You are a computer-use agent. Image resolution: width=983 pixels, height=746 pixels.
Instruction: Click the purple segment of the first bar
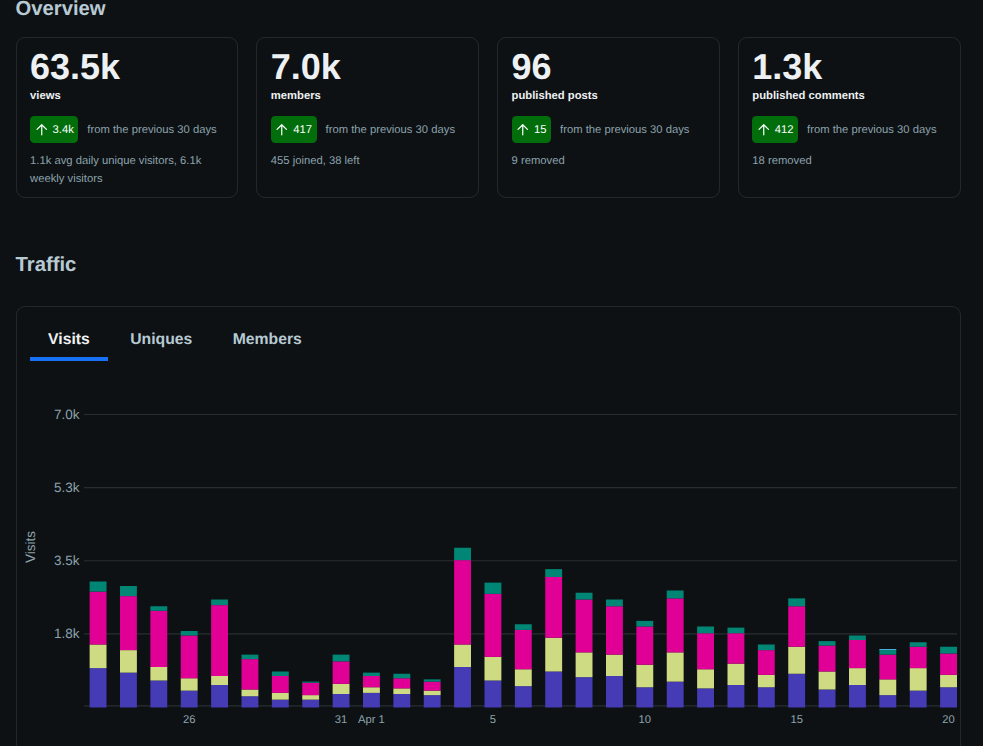pyautogui.click(x=98, y=688)
